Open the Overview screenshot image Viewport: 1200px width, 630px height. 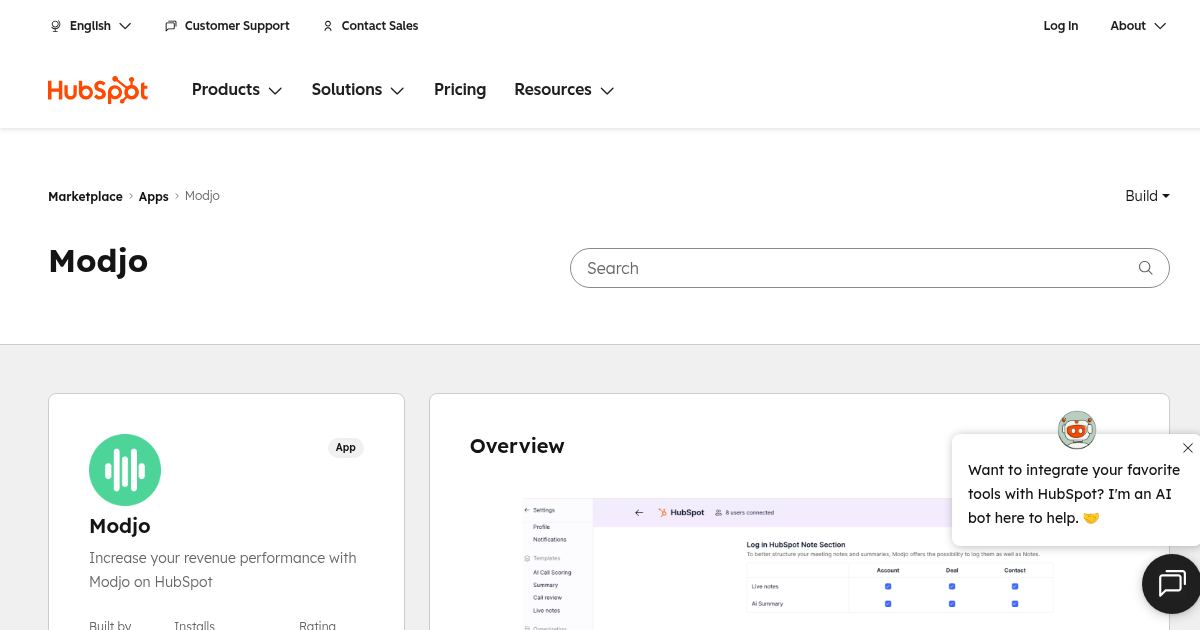tap(799, 564)
